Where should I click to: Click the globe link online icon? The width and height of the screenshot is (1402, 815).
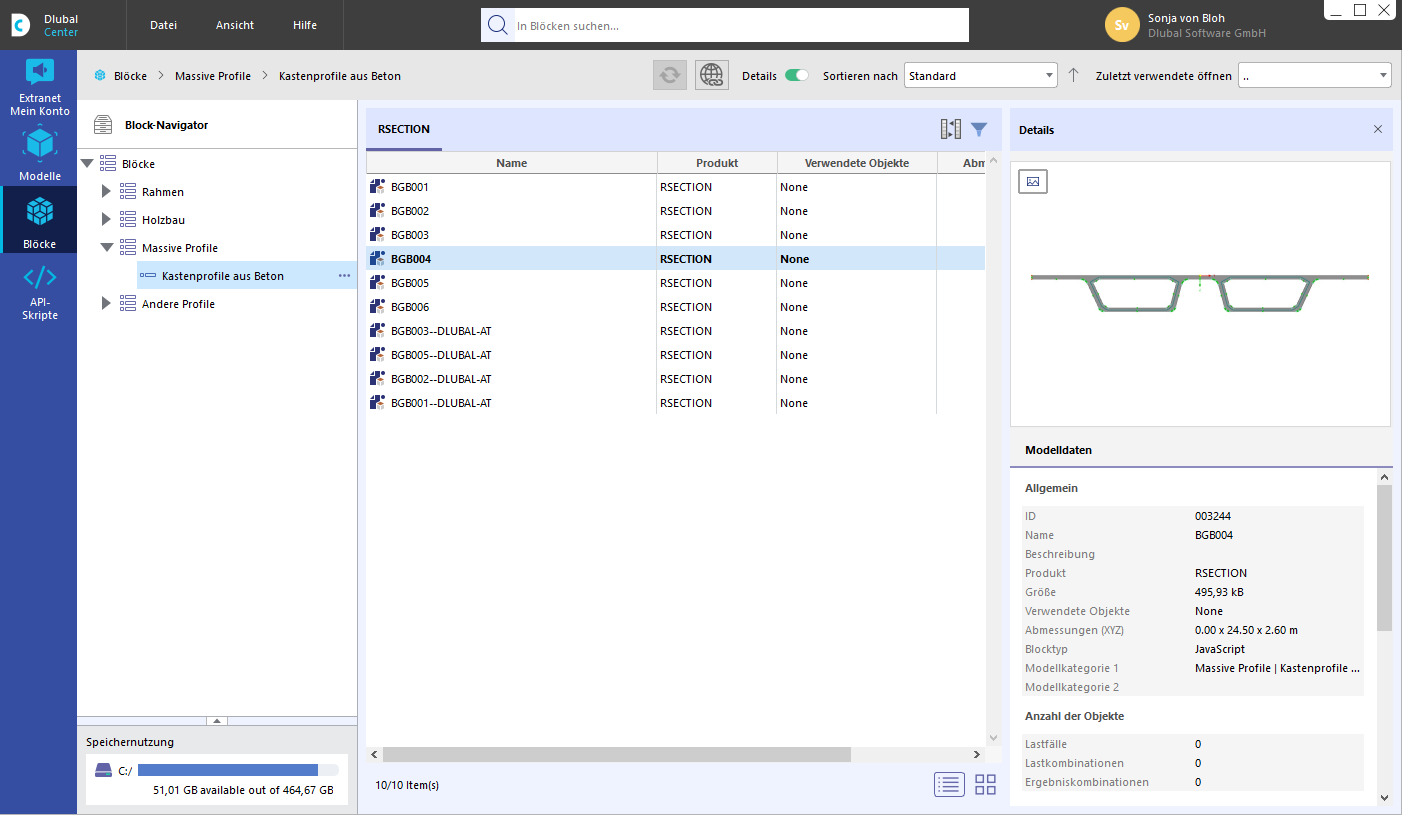click(x=711, y=75)
